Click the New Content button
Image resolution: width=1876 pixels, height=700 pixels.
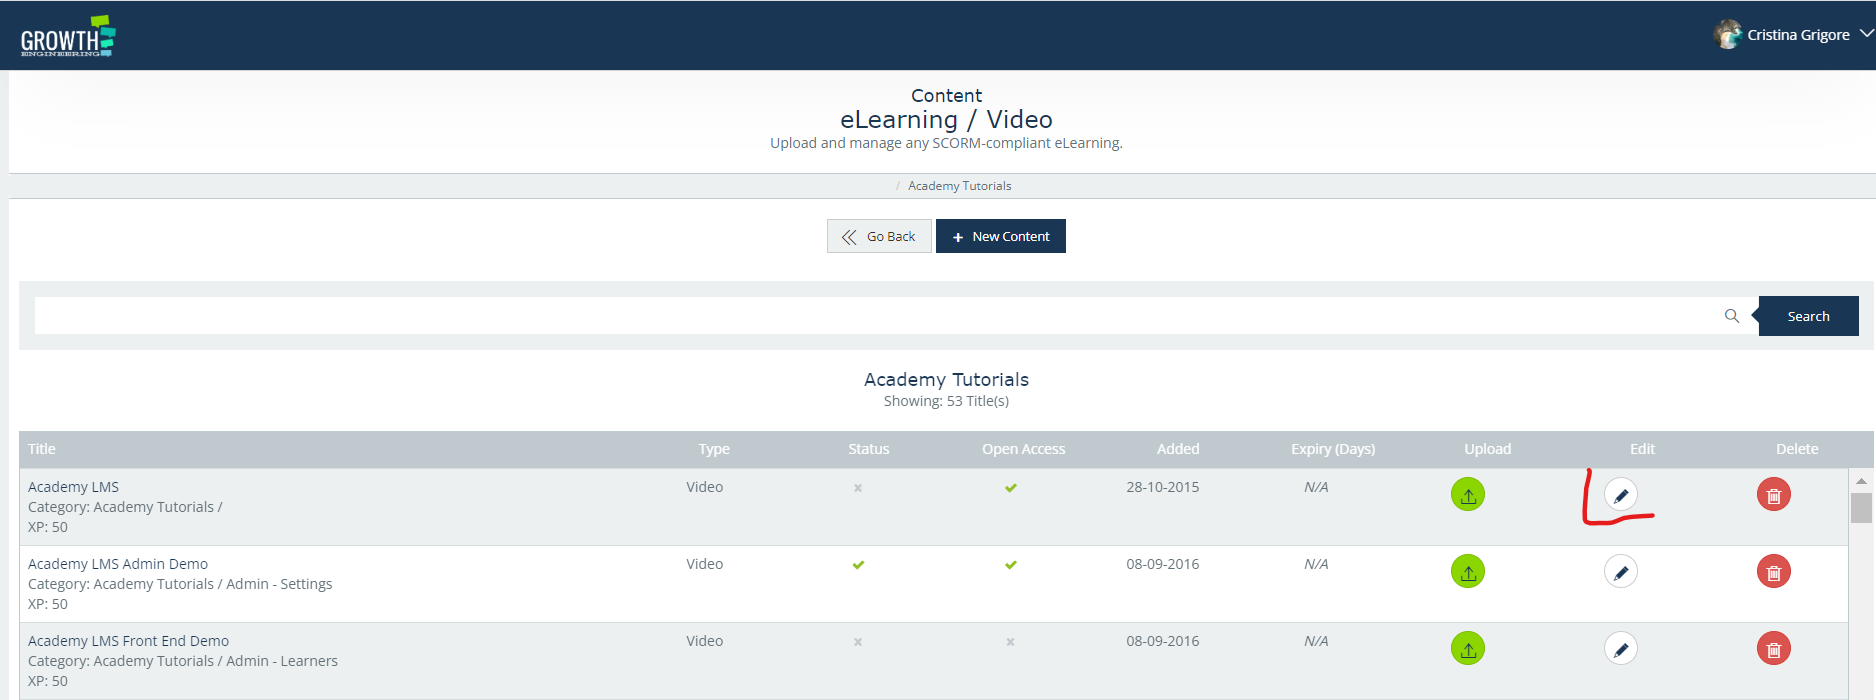1000,237
